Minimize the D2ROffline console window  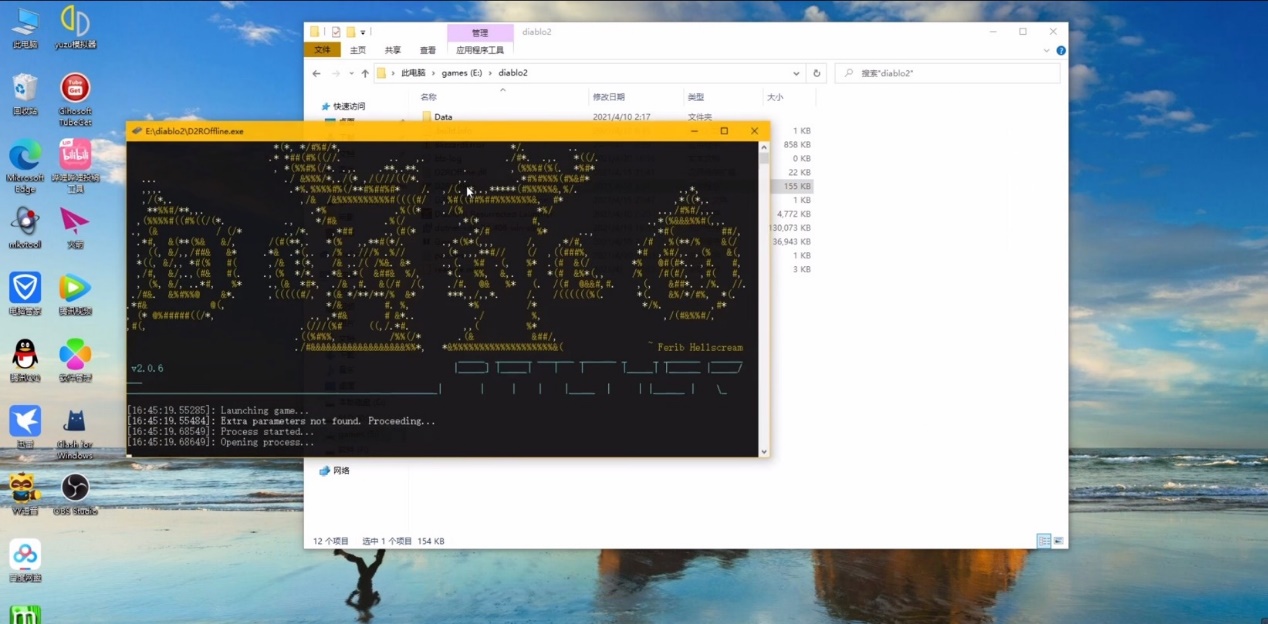pyautogui.click(x=694, y=131)
